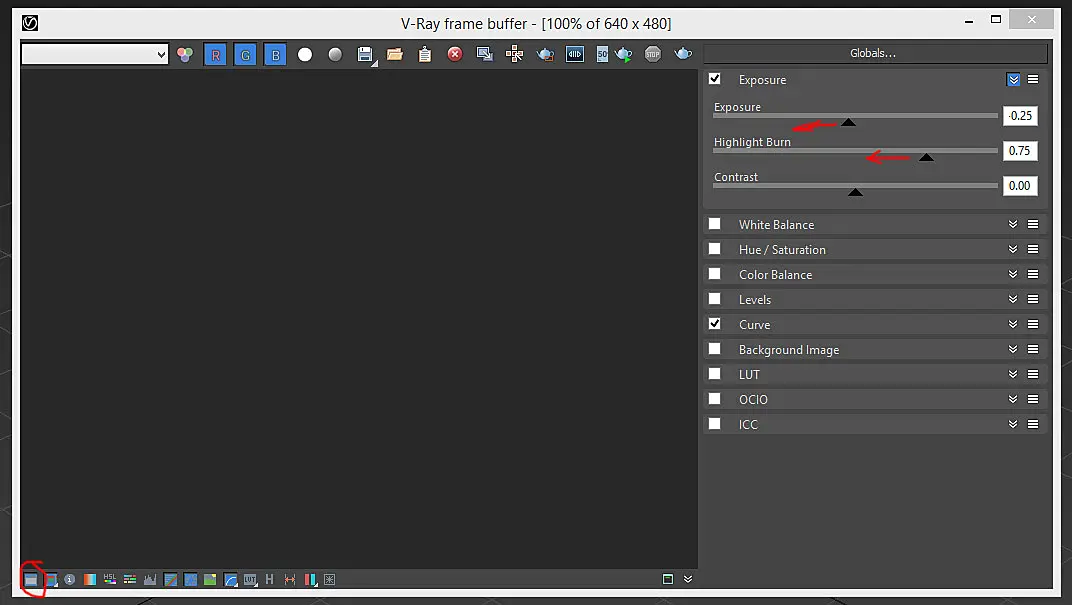Duplicate to host frame buffer icon
The width and height of the screenshot is (1072, 605).
point(485,55)
